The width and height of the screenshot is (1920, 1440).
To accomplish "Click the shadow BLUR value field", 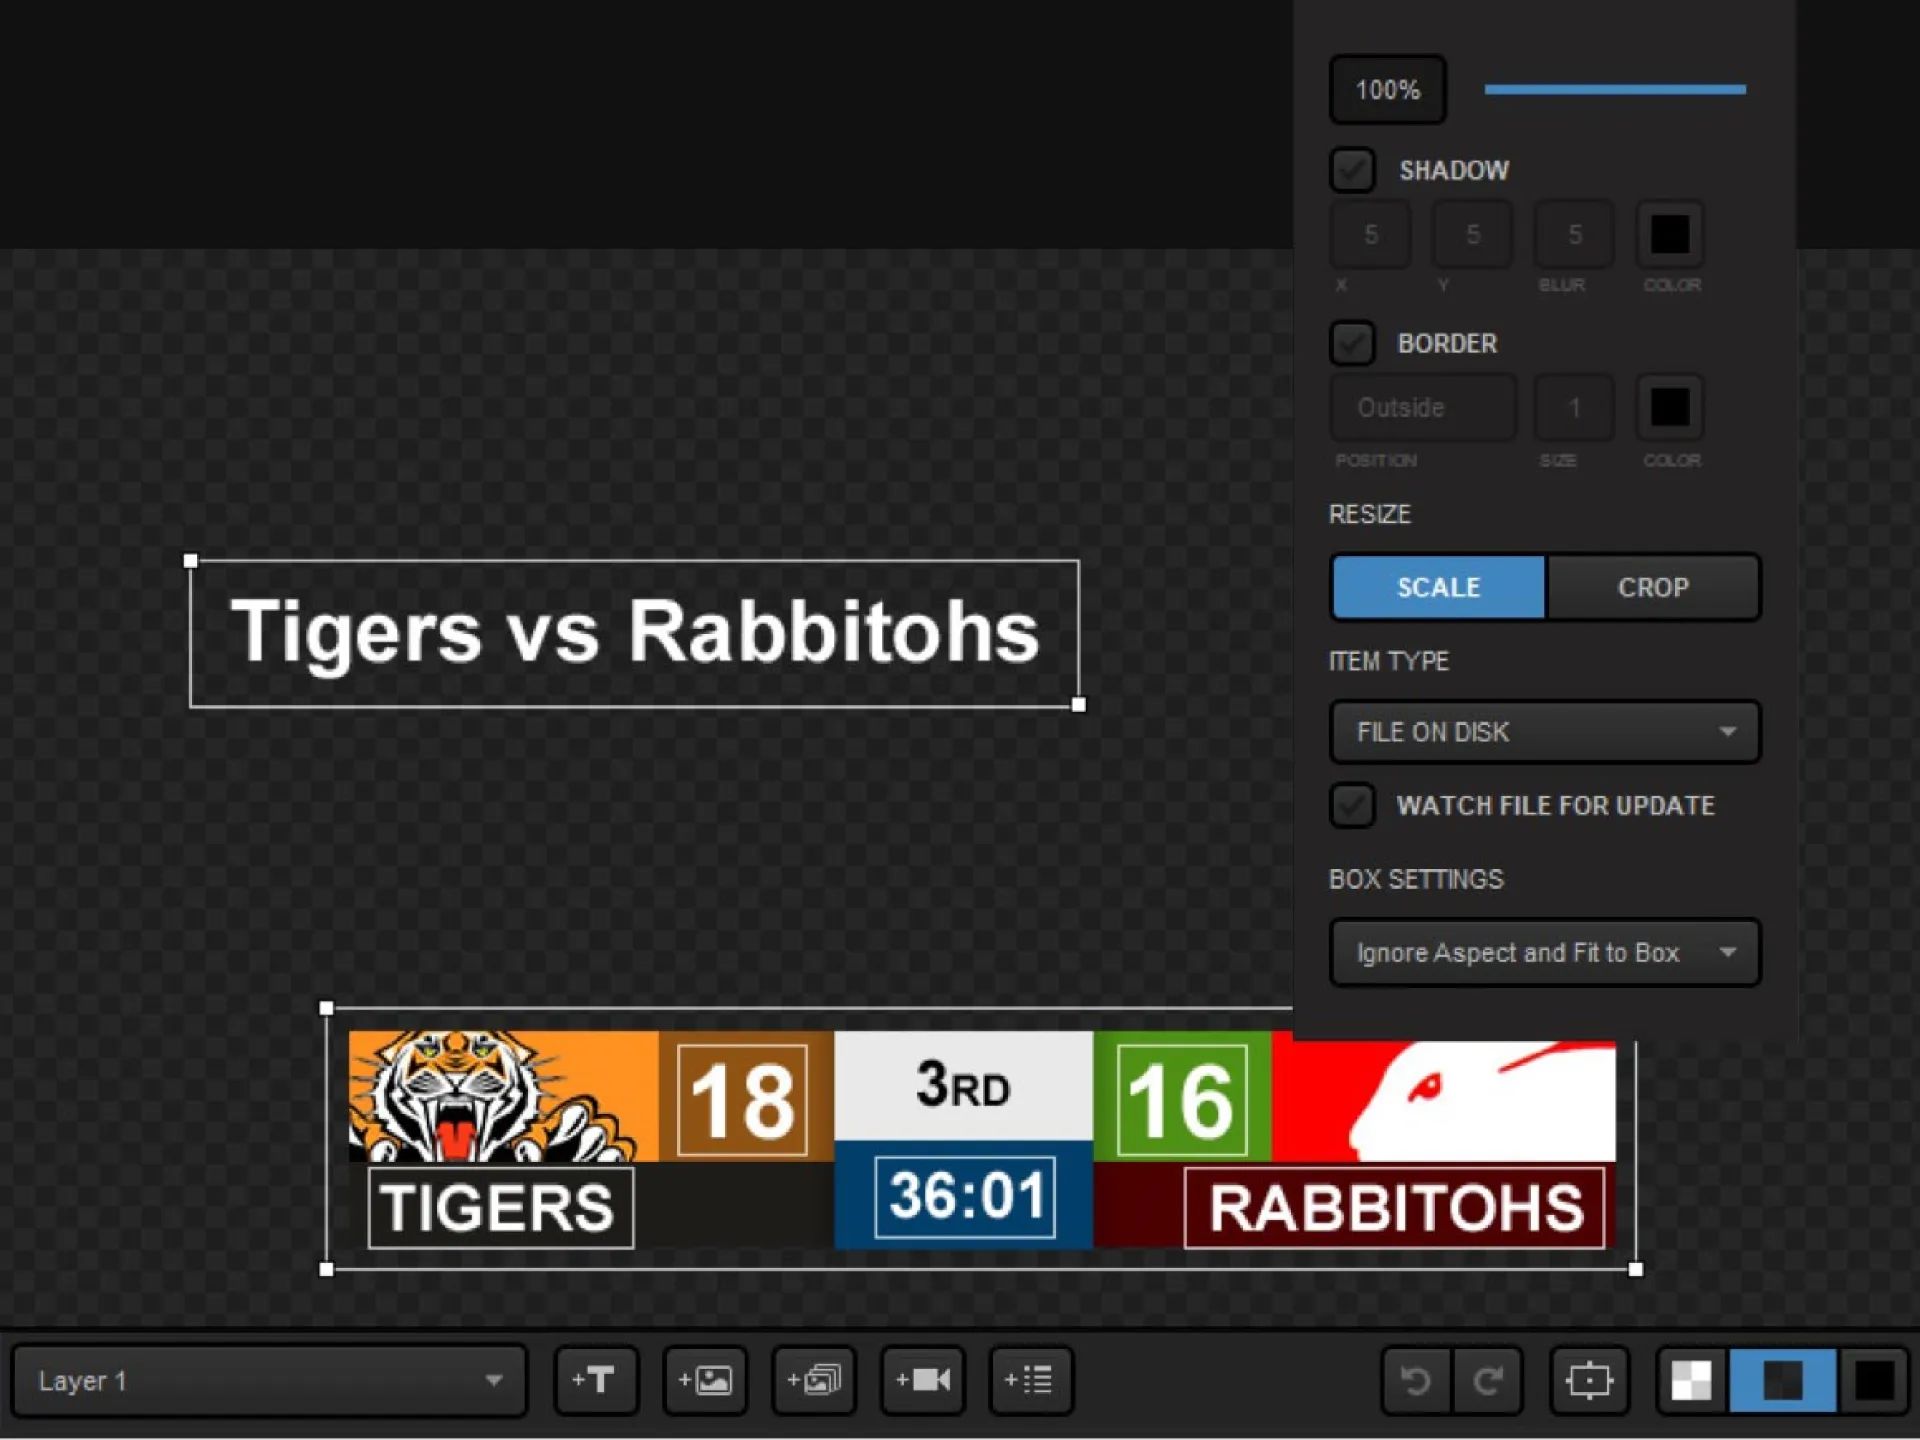I will 1575,235.
